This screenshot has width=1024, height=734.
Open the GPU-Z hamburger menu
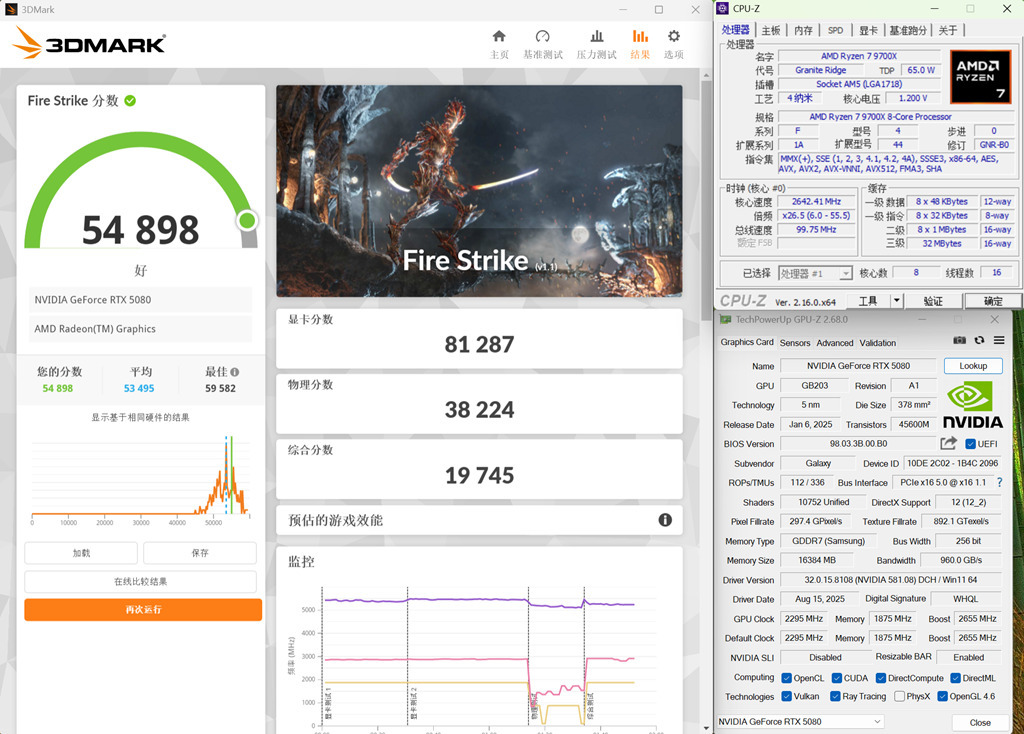[x=999, y=341]
